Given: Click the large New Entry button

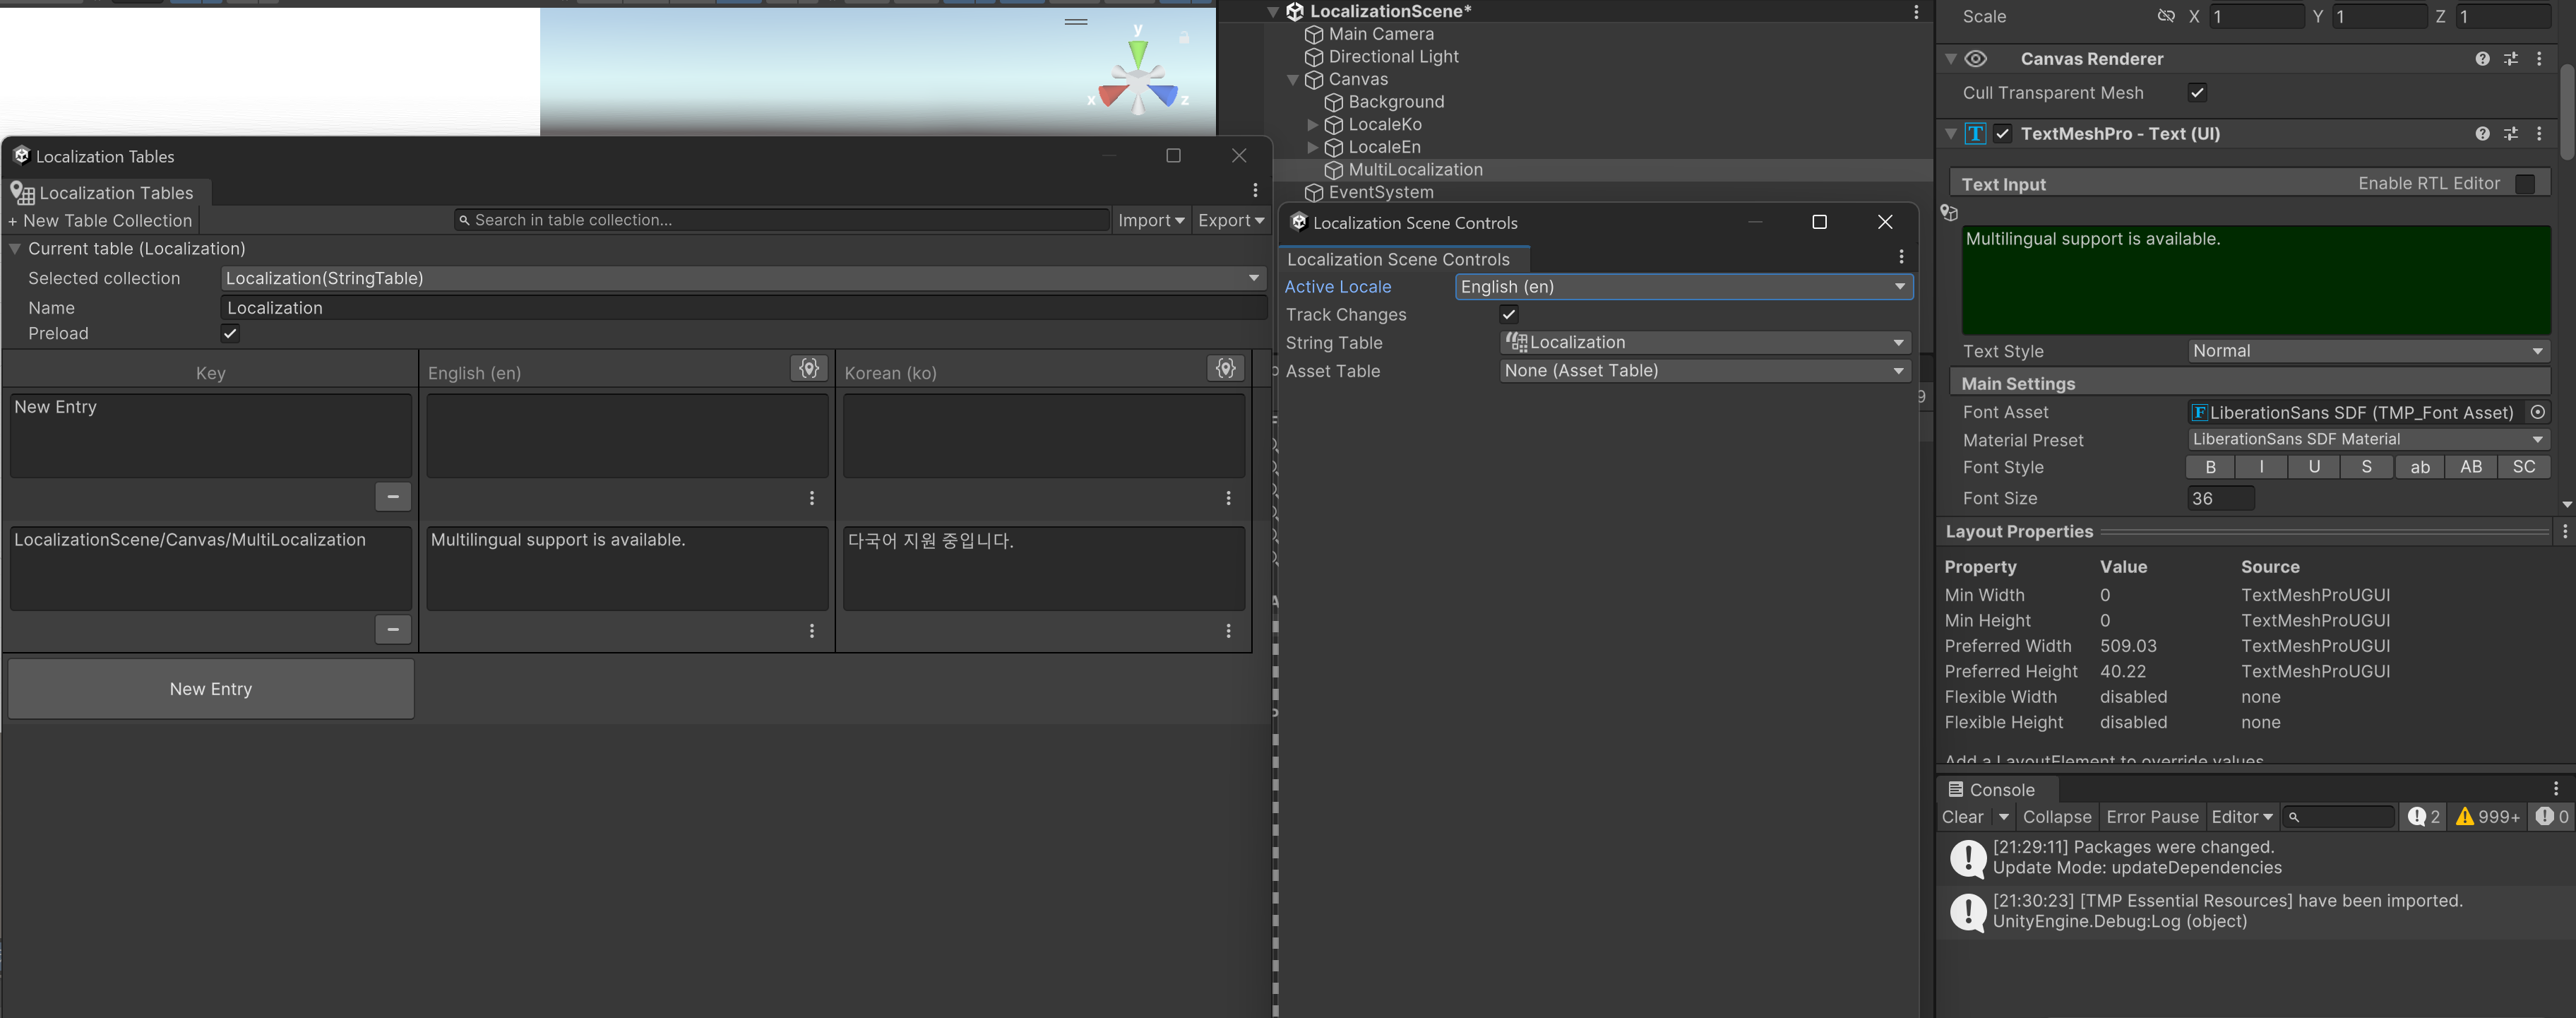Looking at the screenshot, I should (x=211, y=689).
